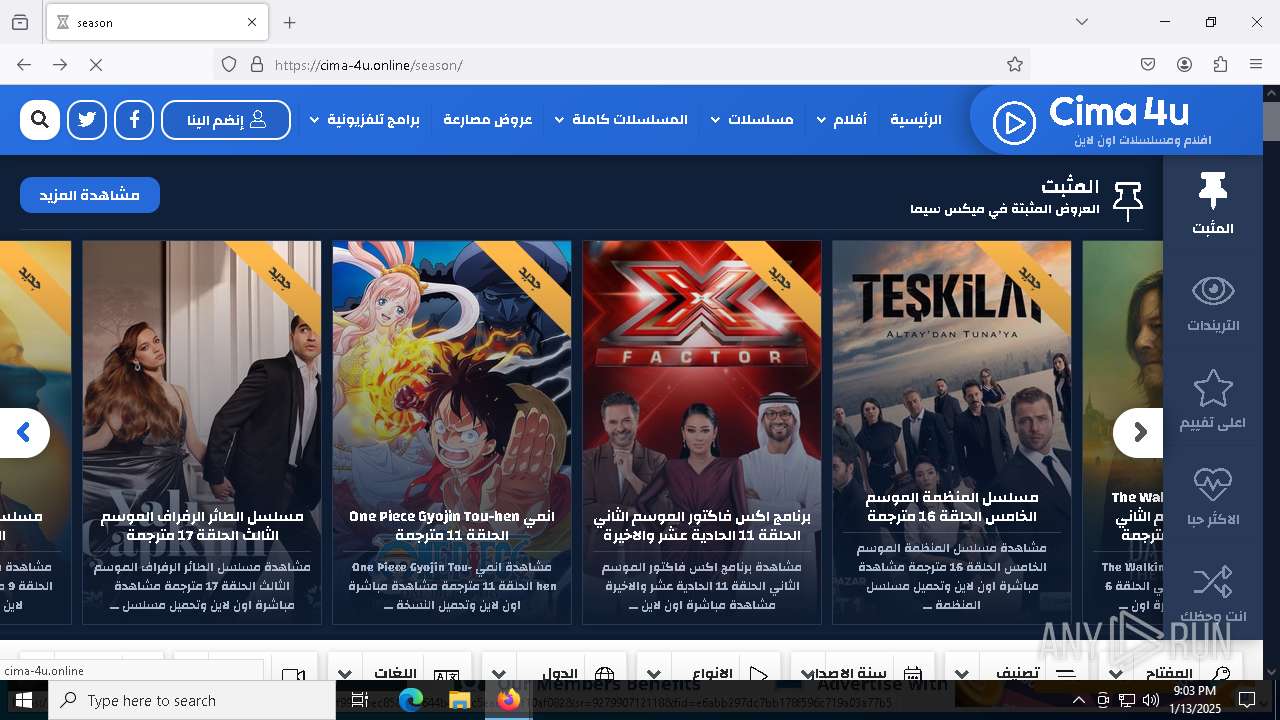Screen dimensions: 1280x720
Task: Open Firefox account icon
Action: tap(1184, 65)
